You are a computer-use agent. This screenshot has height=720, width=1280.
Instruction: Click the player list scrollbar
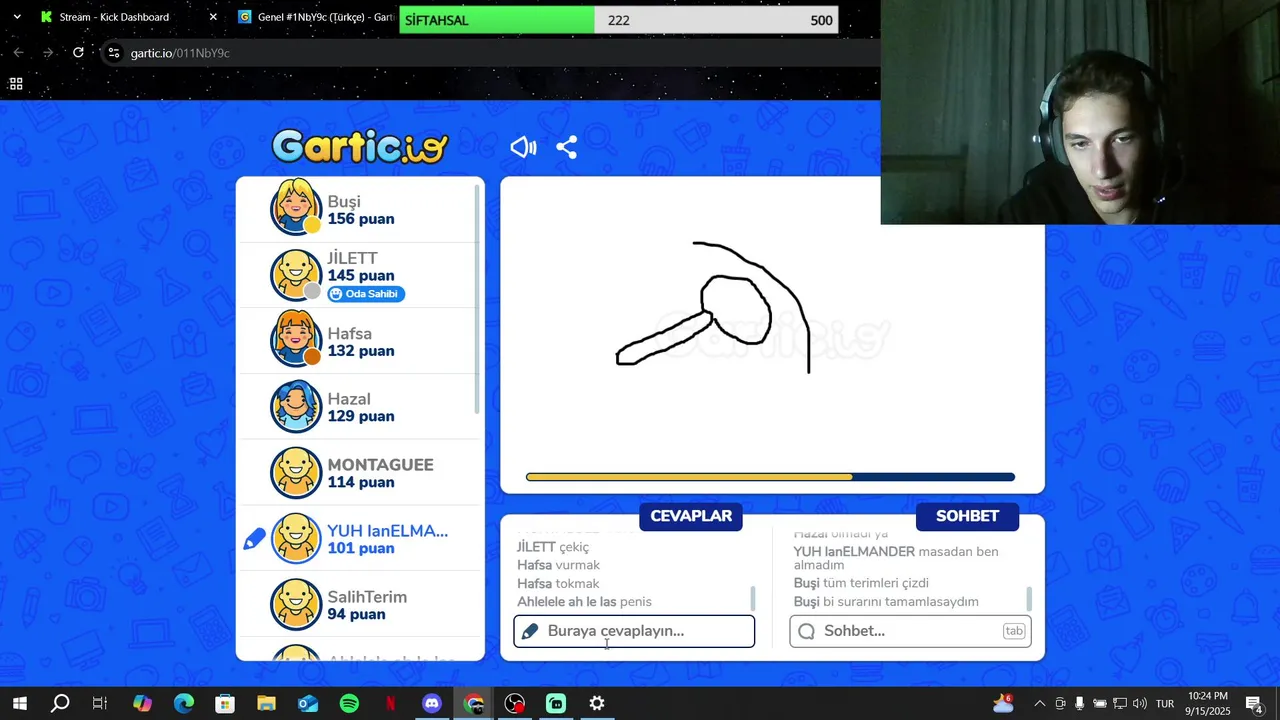pos(479,299)
